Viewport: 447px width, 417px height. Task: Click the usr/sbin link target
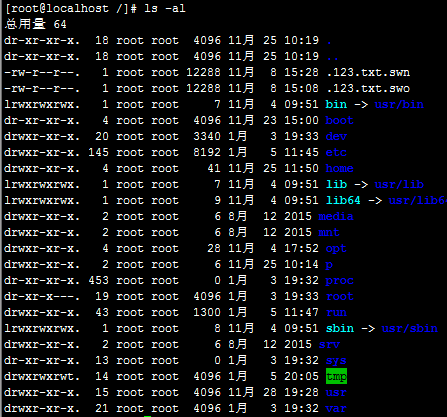click(409, 328)
